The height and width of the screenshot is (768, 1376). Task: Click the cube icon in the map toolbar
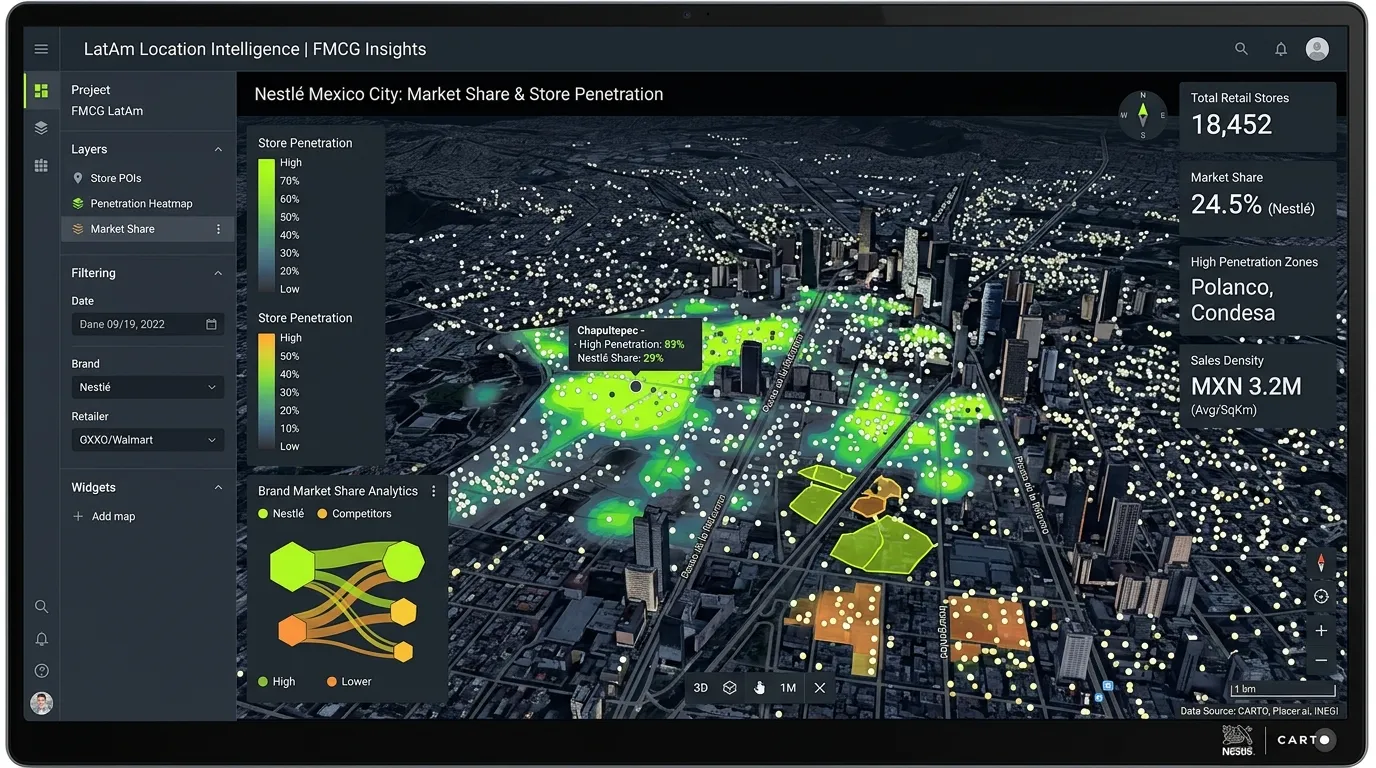(730, 687)
